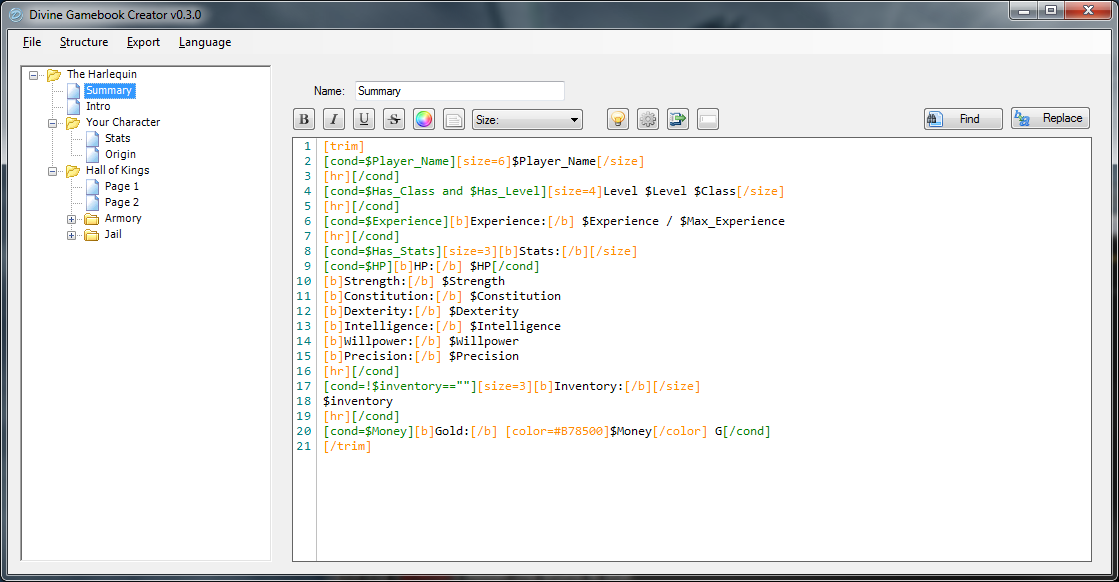The width and height of the screenshot is (1119, 582).
Task: Click the Stats page icon
Action: coord(93,138)
